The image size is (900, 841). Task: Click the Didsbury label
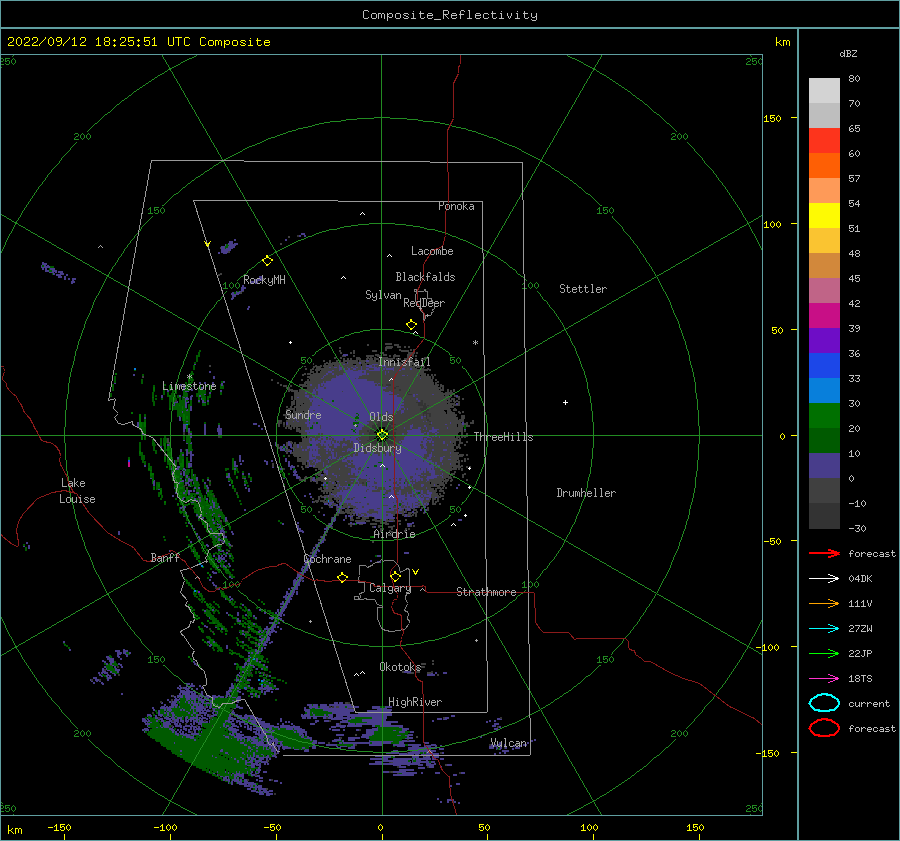pos(377,448)
